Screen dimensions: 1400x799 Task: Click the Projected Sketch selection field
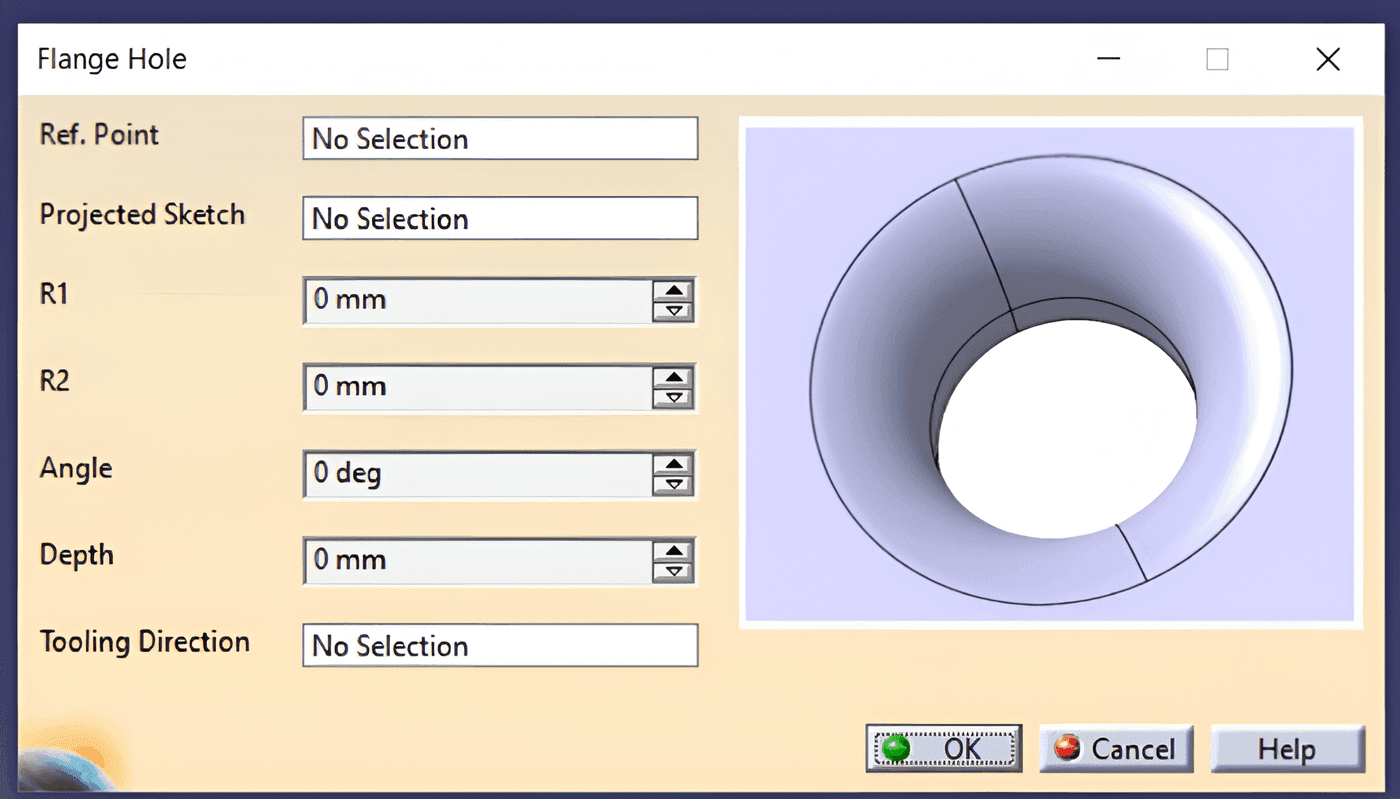point(500,218)
